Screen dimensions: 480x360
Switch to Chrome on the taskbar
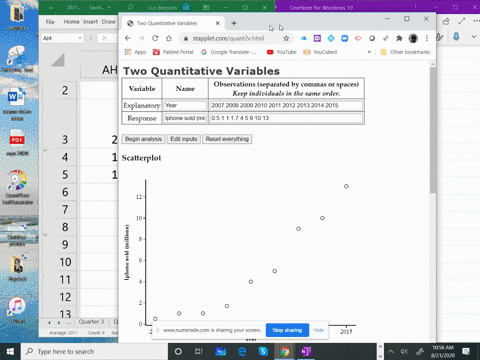284,352
